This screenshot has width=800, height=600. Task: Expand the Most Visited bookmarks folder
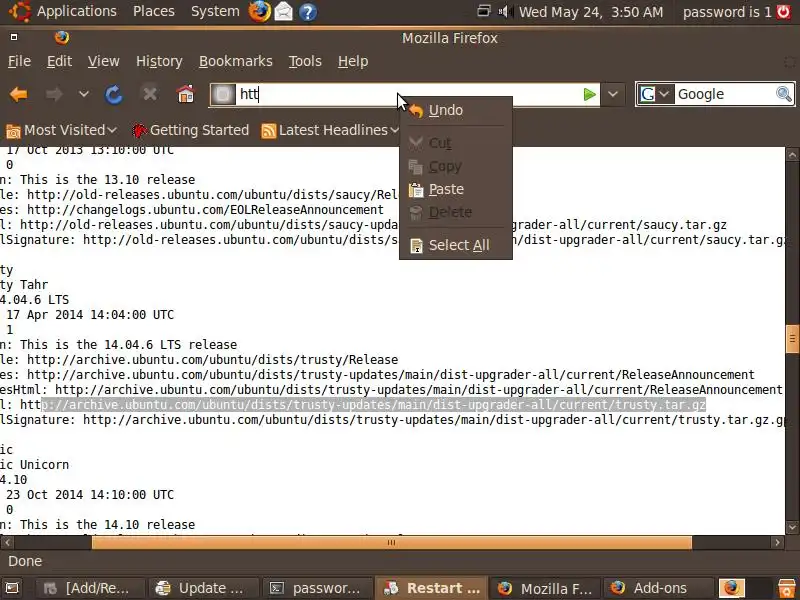point(61,131)
